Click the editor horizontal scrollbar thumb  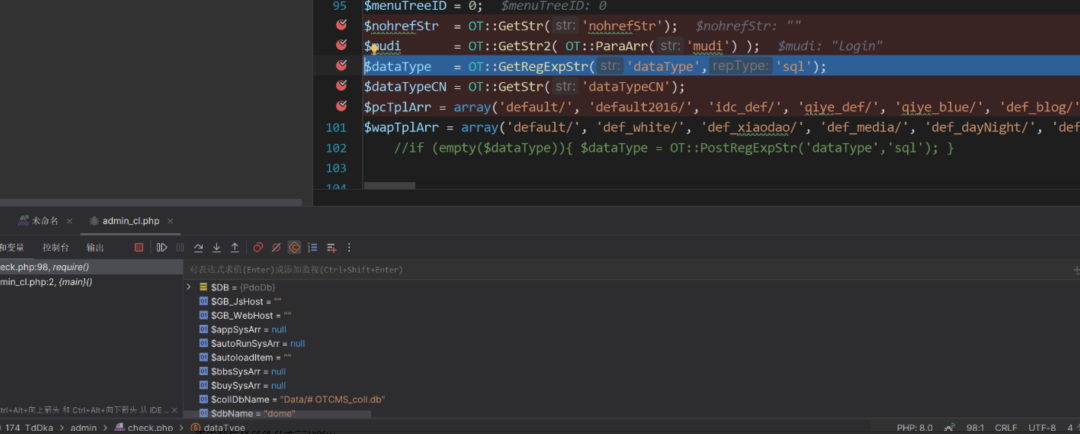(389, 185)
